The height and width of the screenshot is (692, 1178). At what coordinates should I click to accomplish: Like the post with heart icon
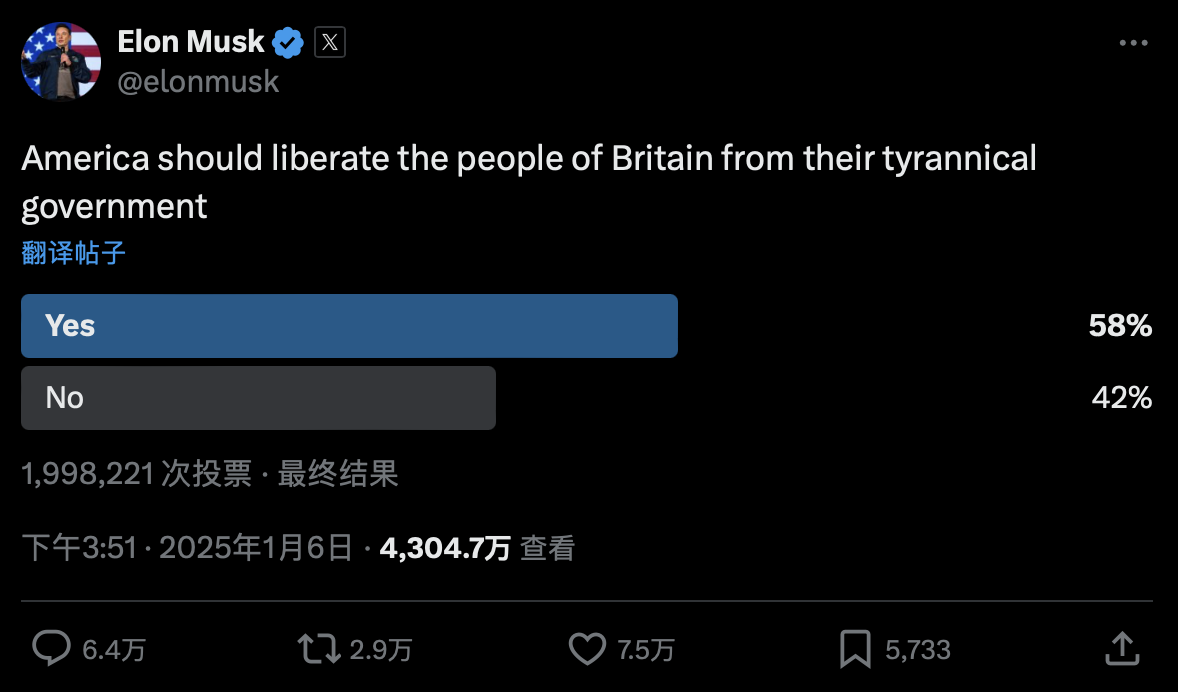pyautogui.click(x=587, y=649)
